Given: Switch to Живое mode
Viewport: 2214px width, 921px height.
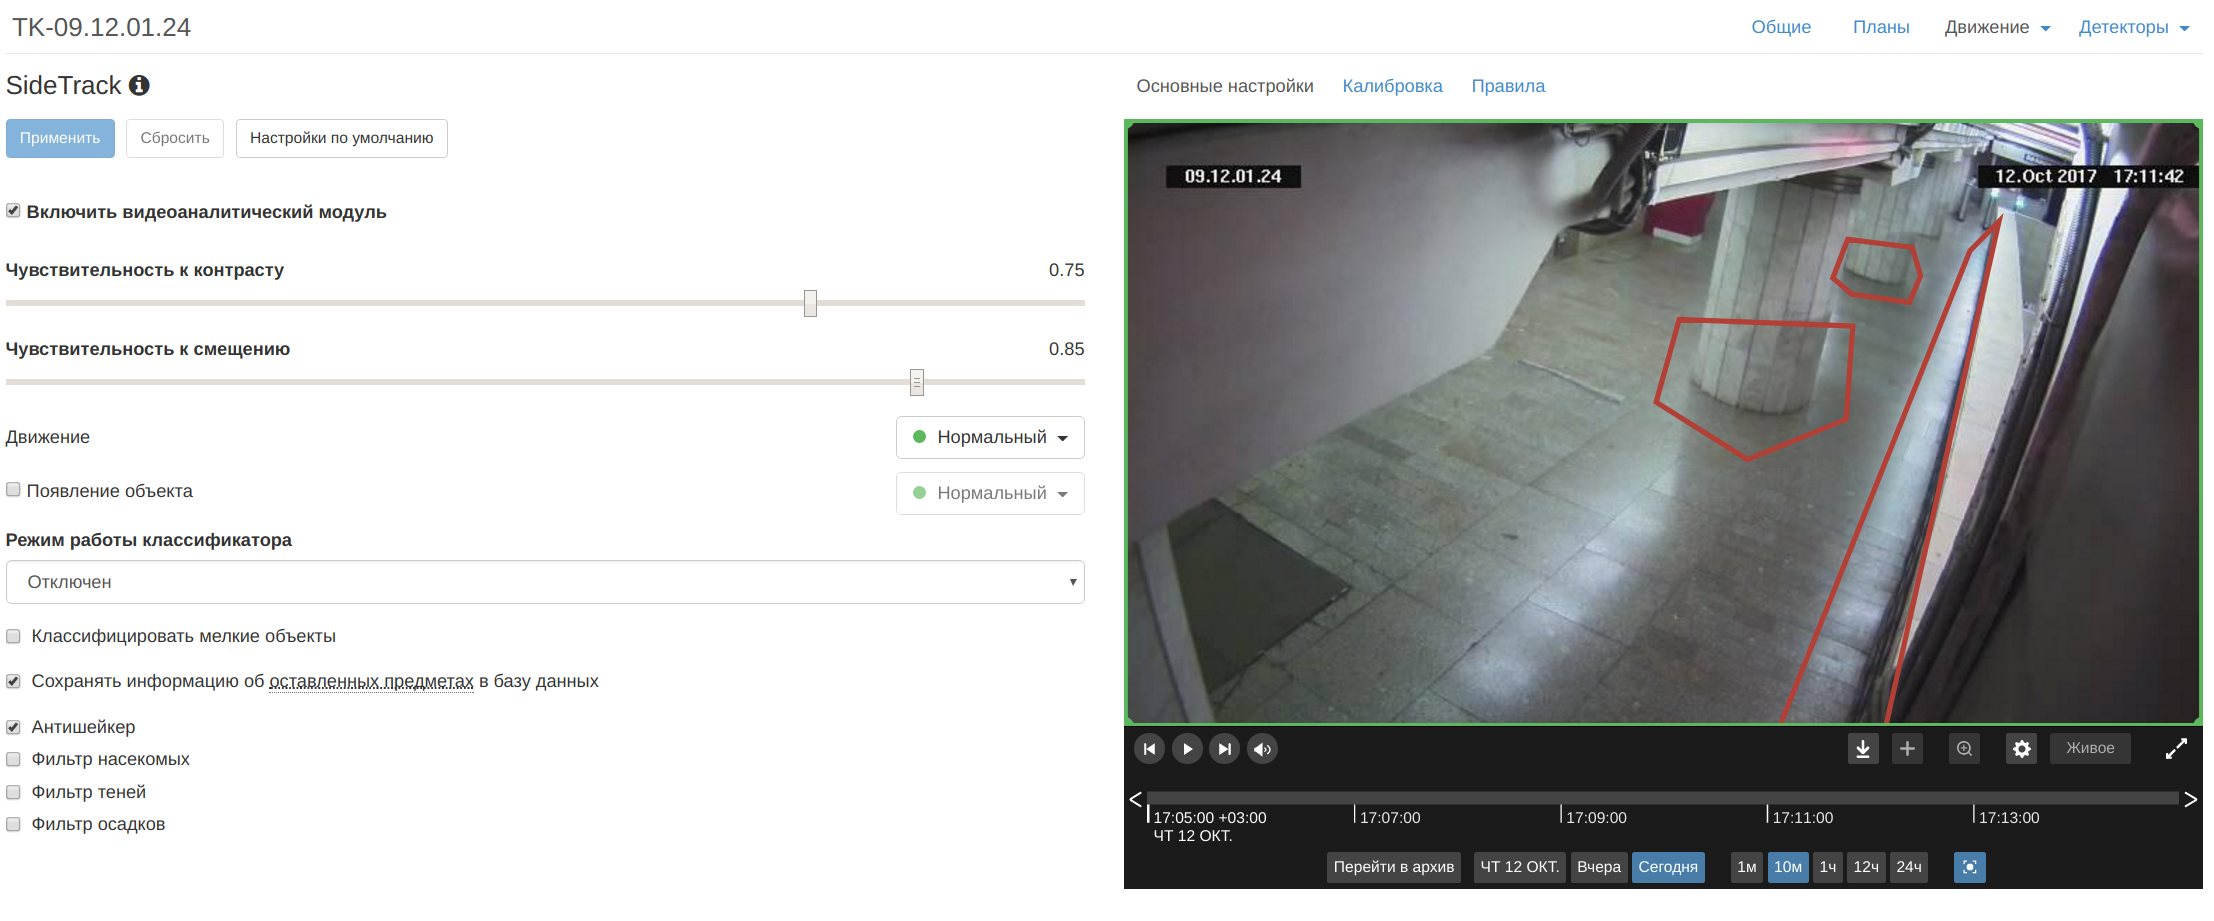Looking at the screenshot, I should (2090, 748).
